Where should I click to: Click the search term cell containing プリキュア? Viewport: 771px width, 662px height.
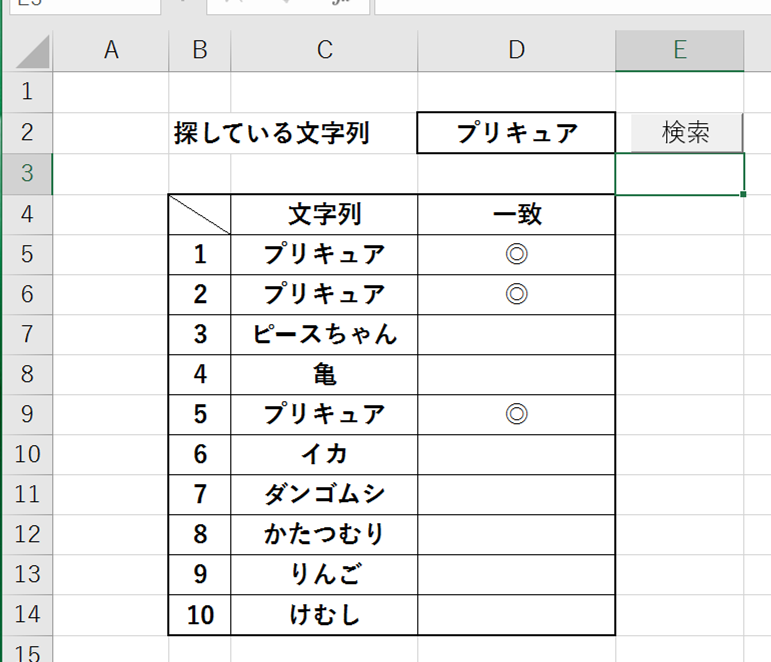(x=516, y=133)
